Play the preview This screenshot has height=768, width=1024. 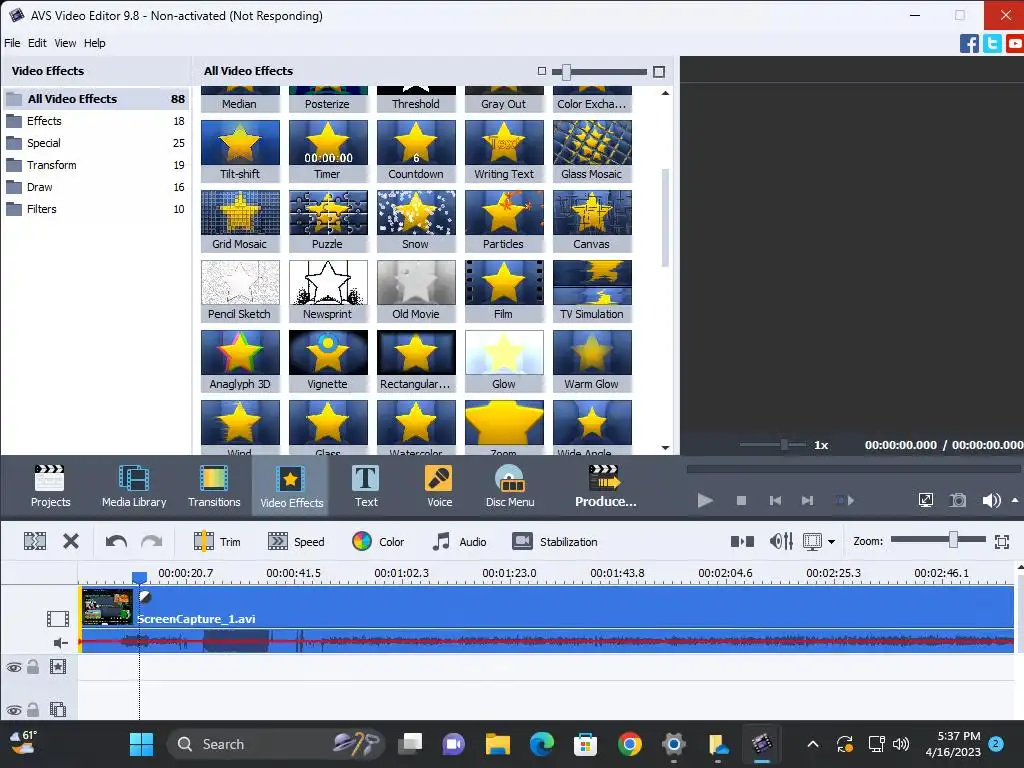click(705, 500)
